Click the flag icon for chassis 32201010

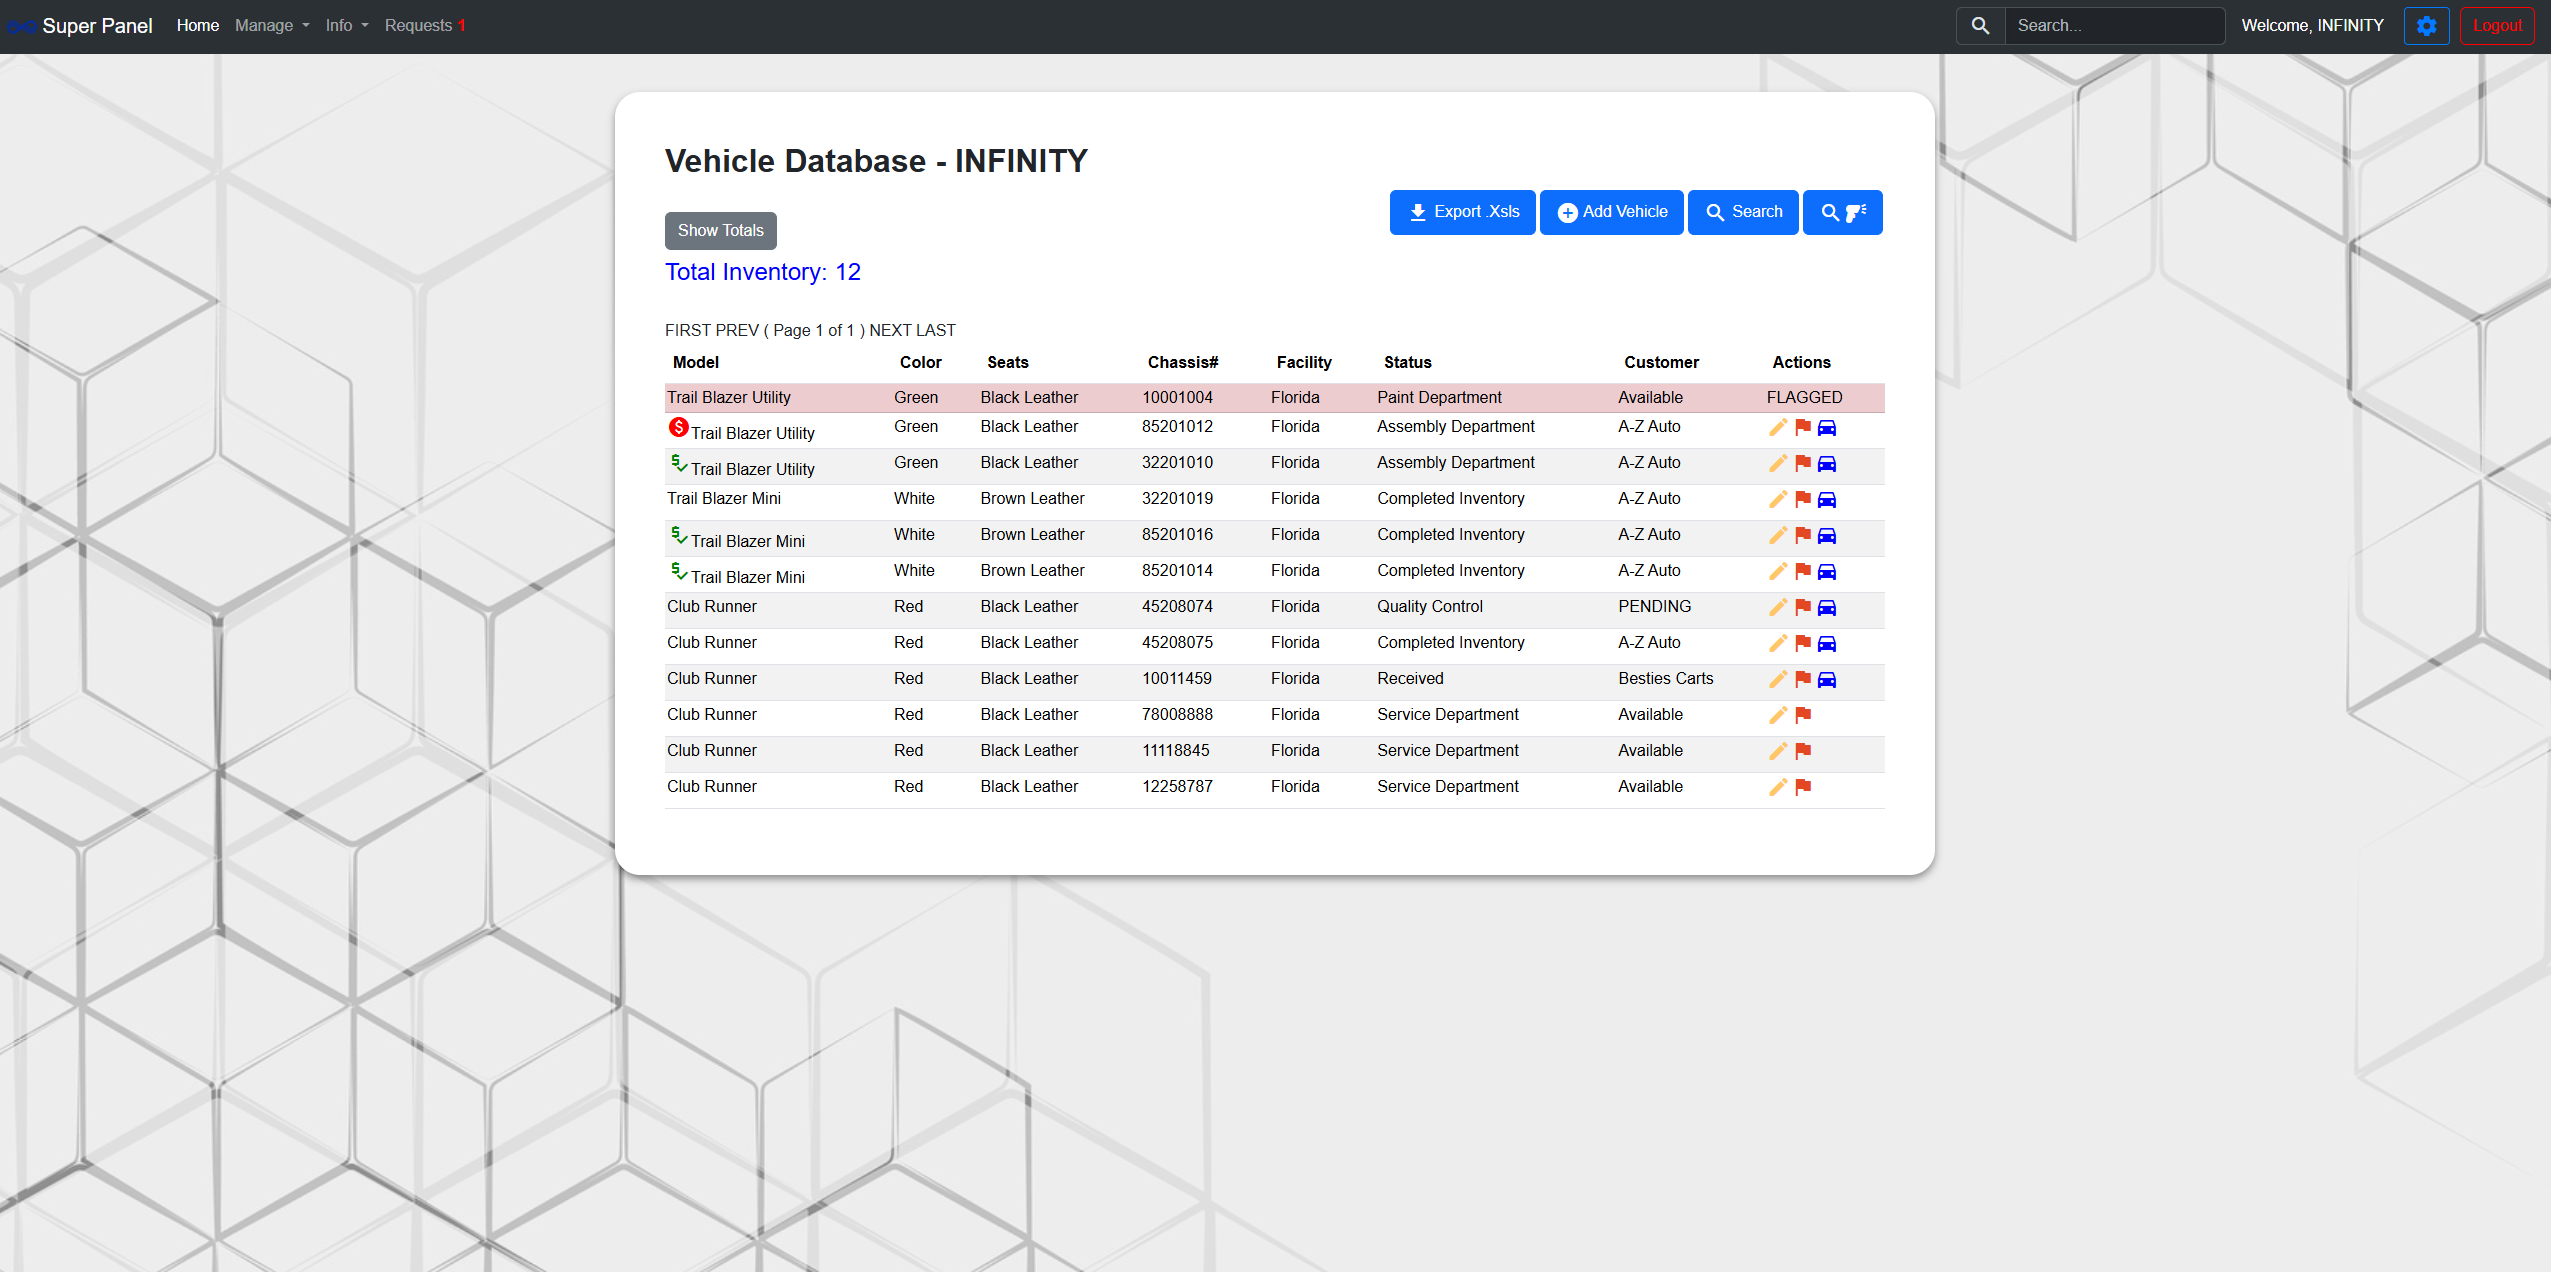(x=1803, y=464)
